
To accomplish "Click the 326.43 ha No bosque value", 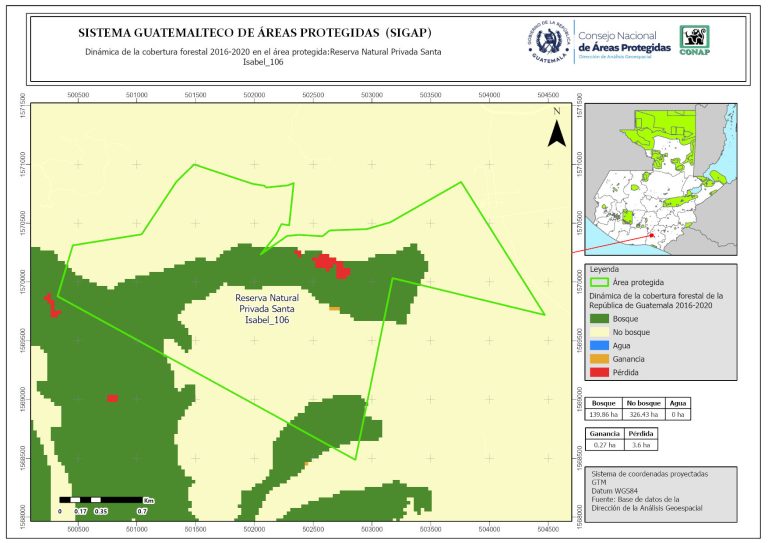I will (643, 413).
